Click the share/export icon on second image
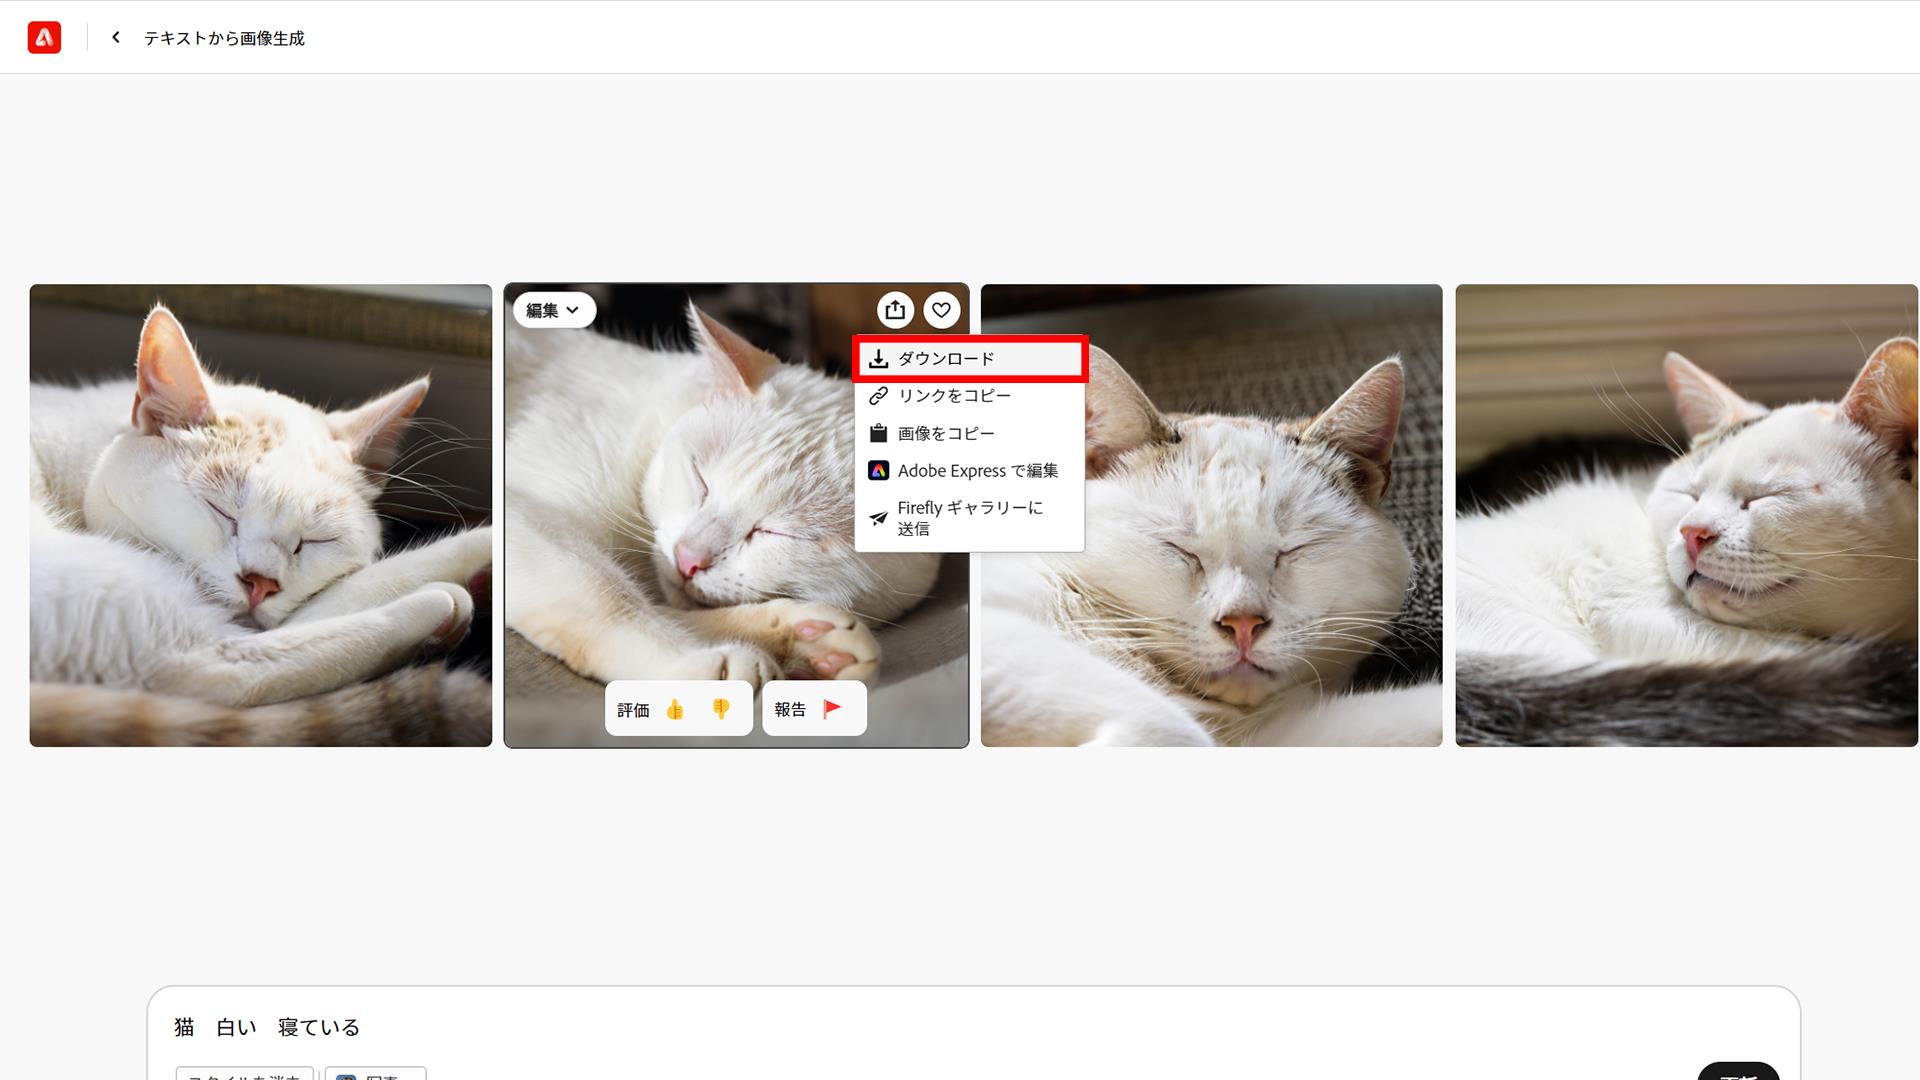 click(x=895, y=310)
